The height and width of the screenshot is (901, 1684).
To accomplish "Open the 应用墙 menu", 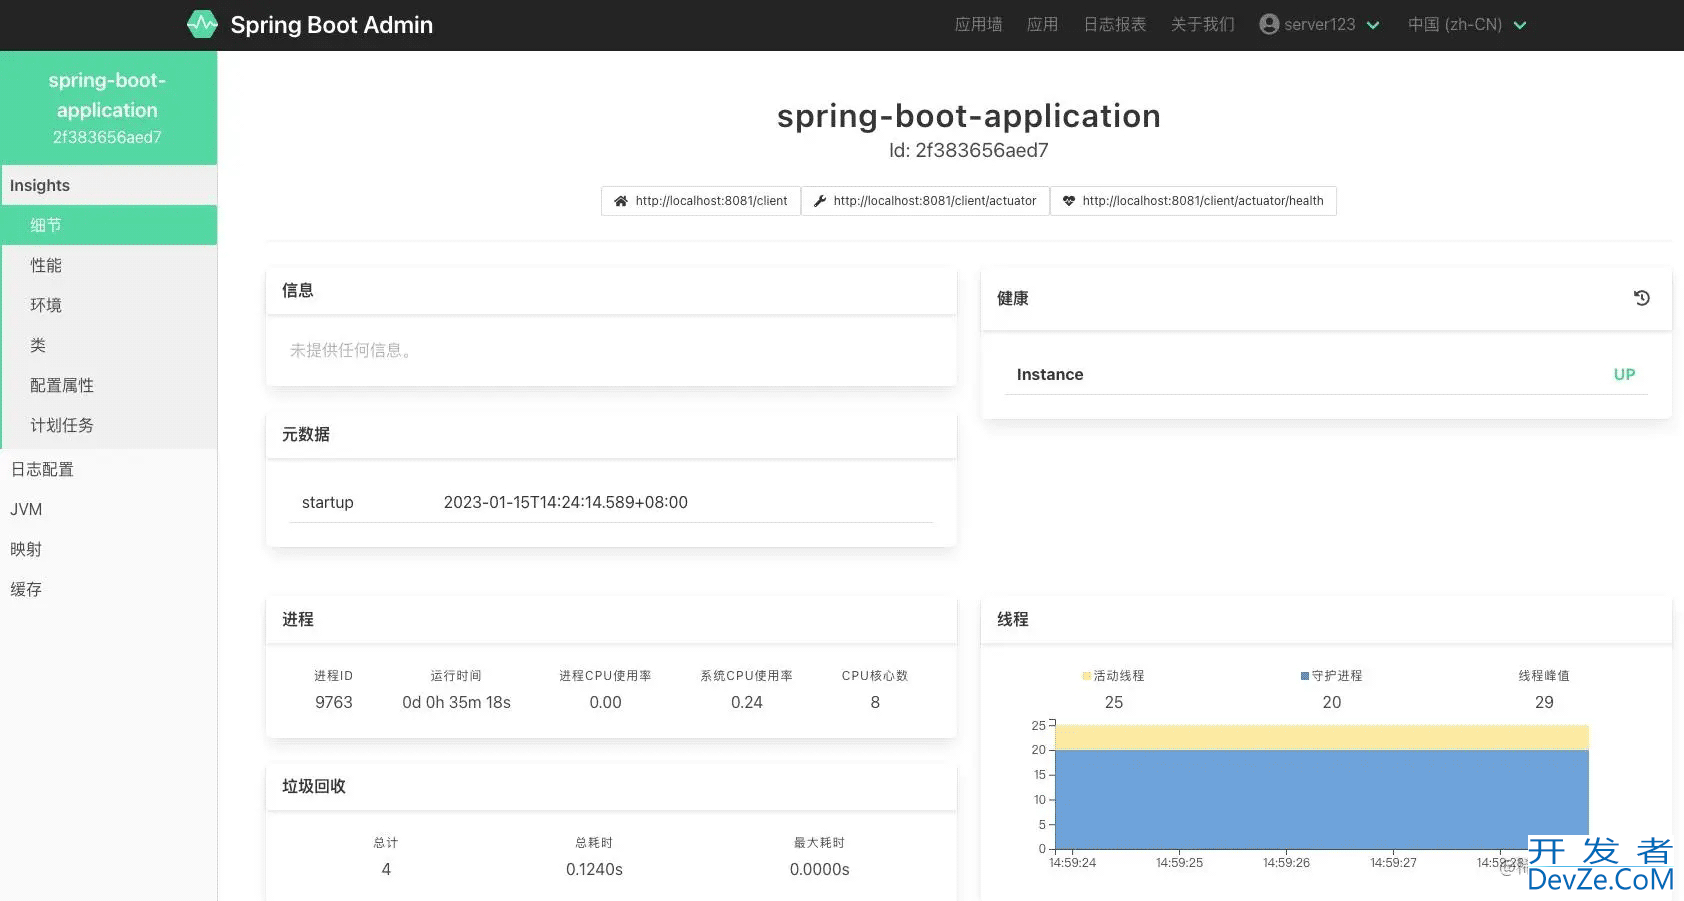I will click(x=978, y=25).
